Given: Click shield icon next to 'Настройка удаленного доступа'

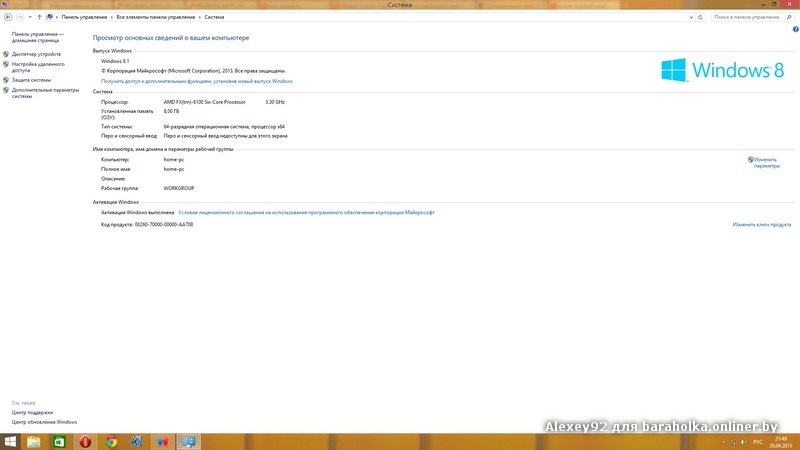Looking at the screenshot, I should 6,64.
